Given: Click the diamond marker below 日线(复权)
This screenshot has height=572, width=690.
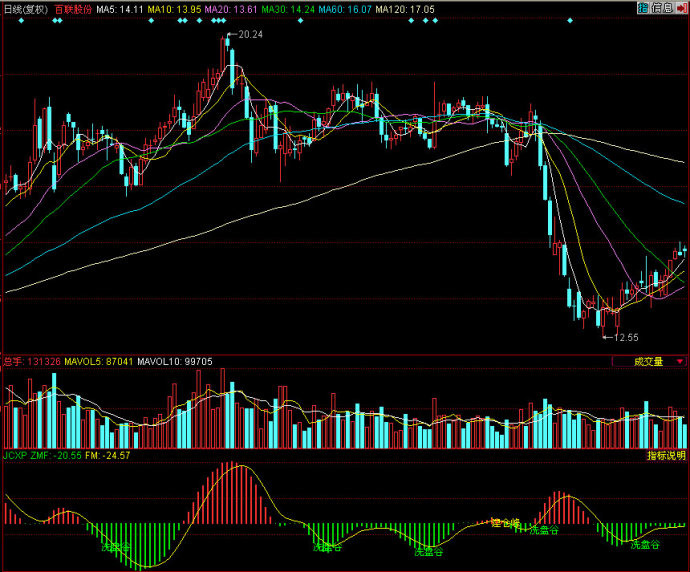Looking at the screenshot, I should coord(21,20).
